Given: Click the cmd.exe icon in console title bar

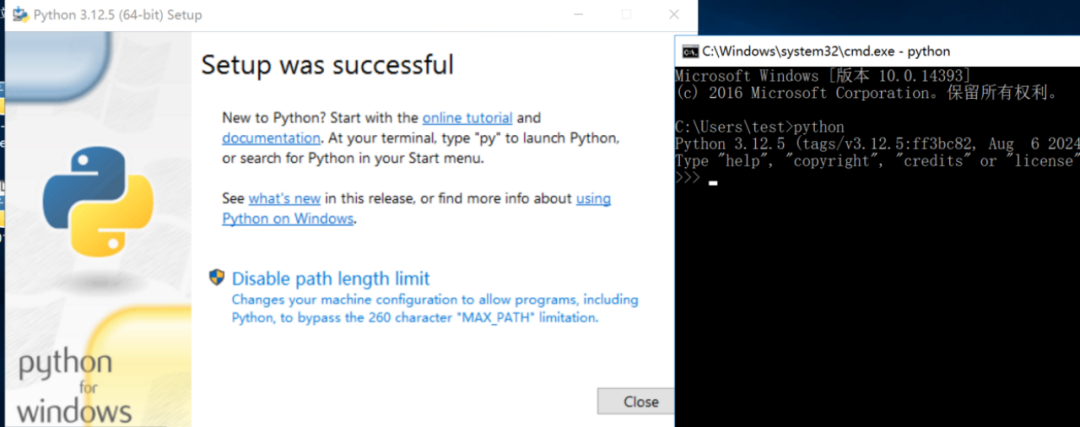Looking at the screenshot, I should [x=689, y=51].
